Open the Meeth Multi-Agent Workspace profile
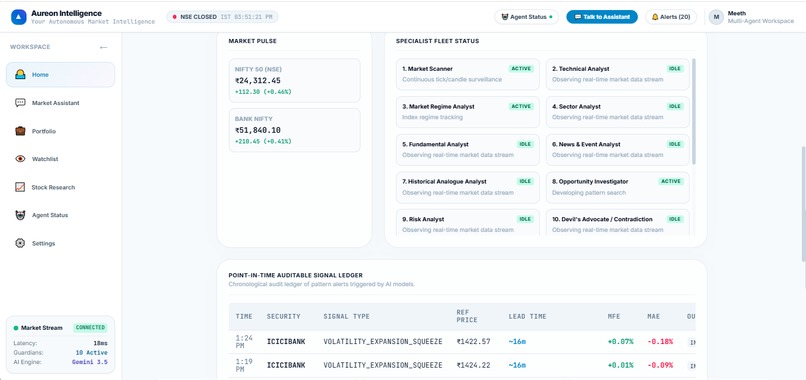This screenshot has width=806, height=380. [x=753, y=17]
